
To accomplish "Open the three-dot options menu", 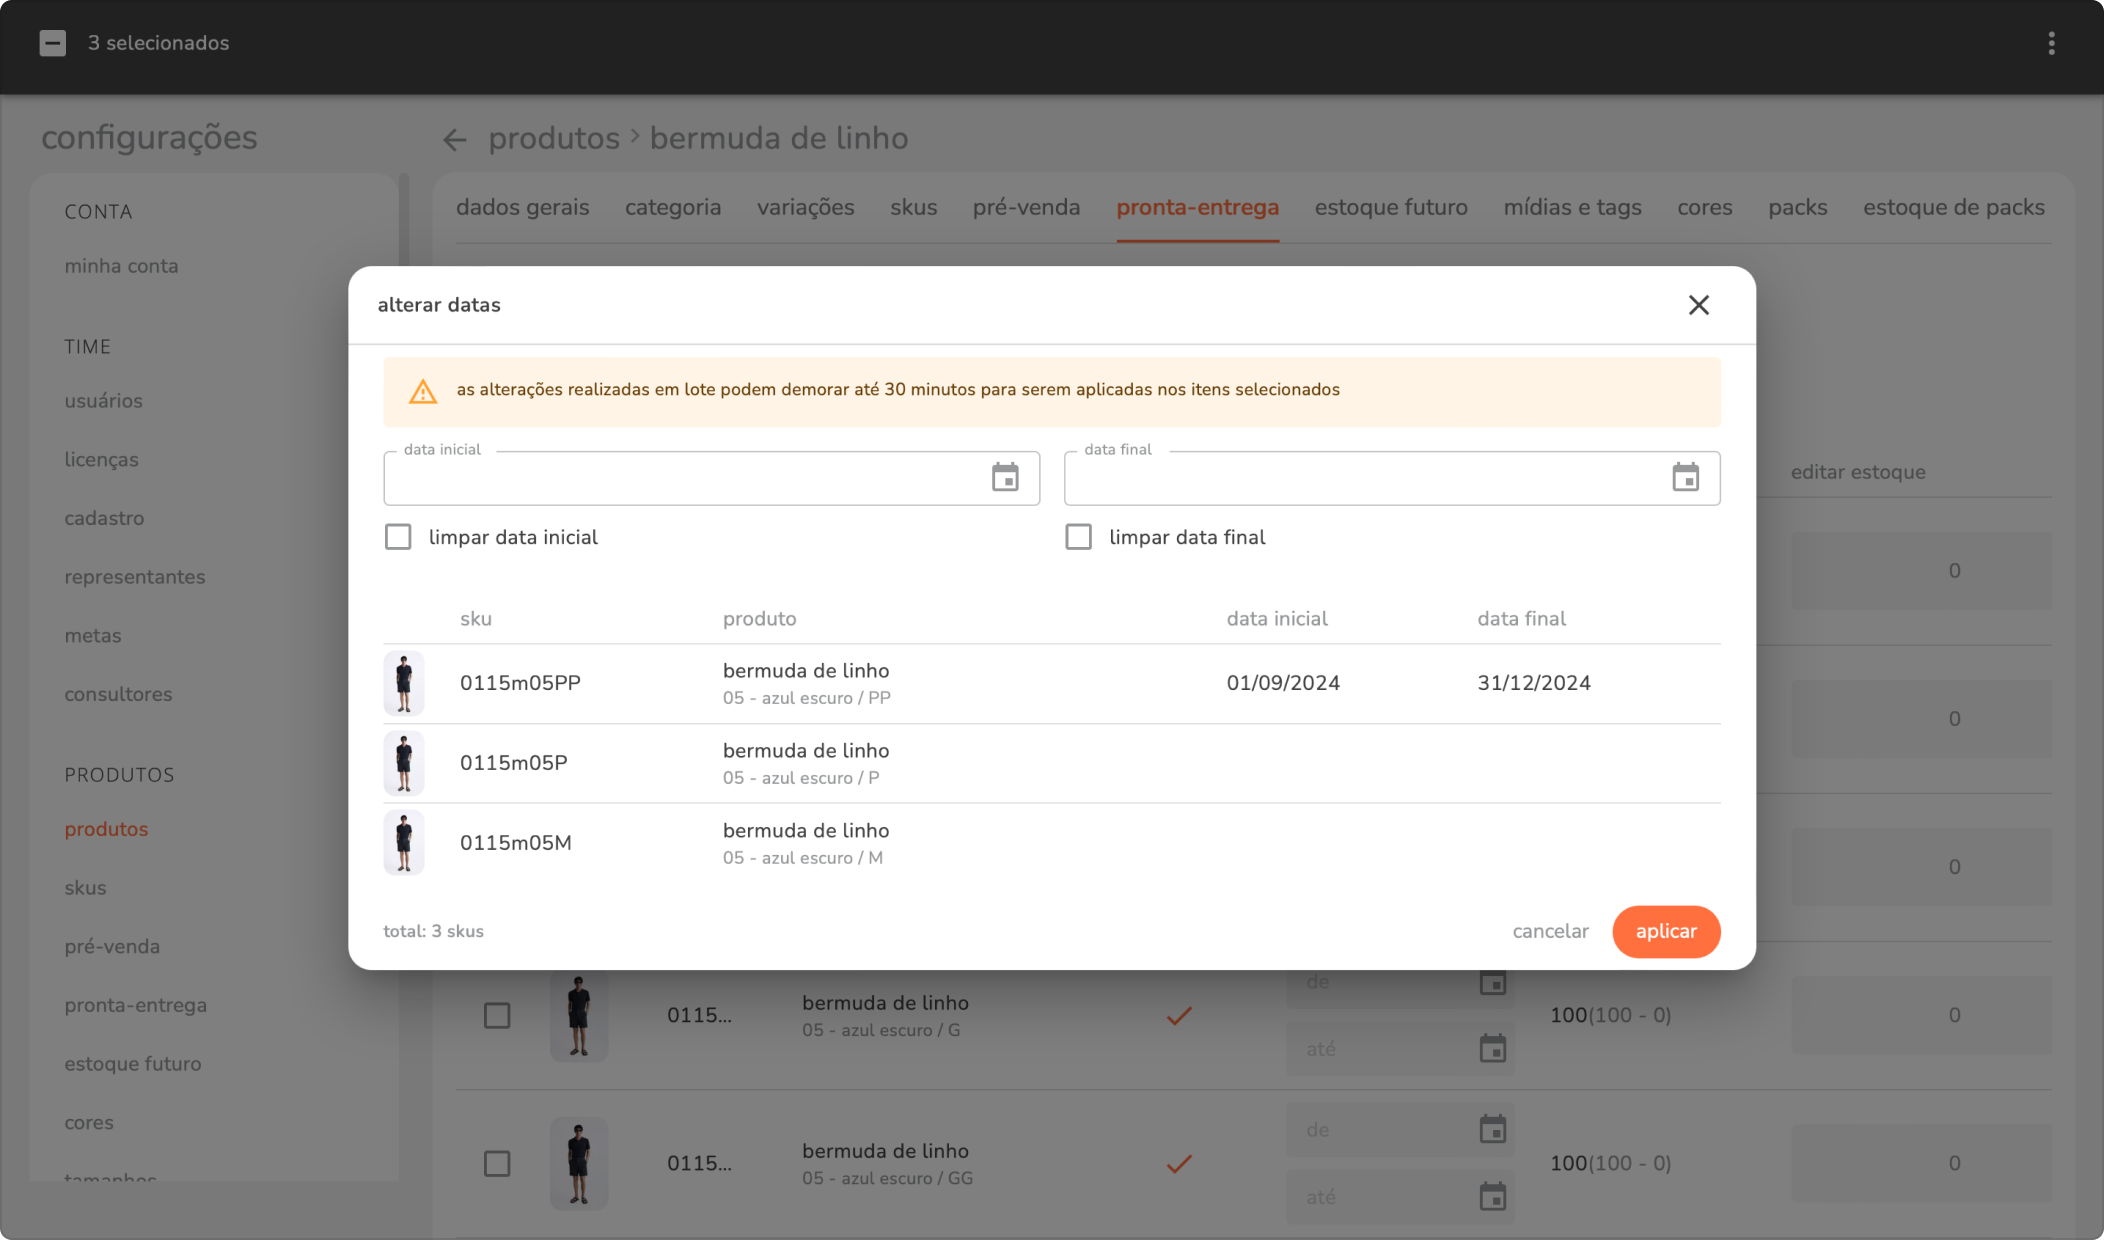I will click(2051, 43).
